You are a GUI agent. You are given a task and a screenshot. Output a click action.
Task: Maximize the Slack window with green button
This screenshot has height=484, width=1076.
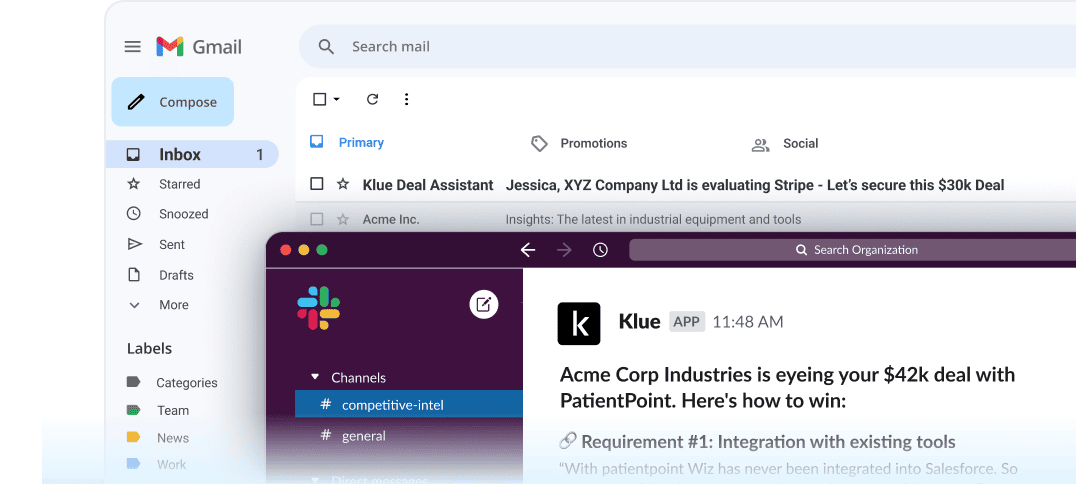click(322, 250)
